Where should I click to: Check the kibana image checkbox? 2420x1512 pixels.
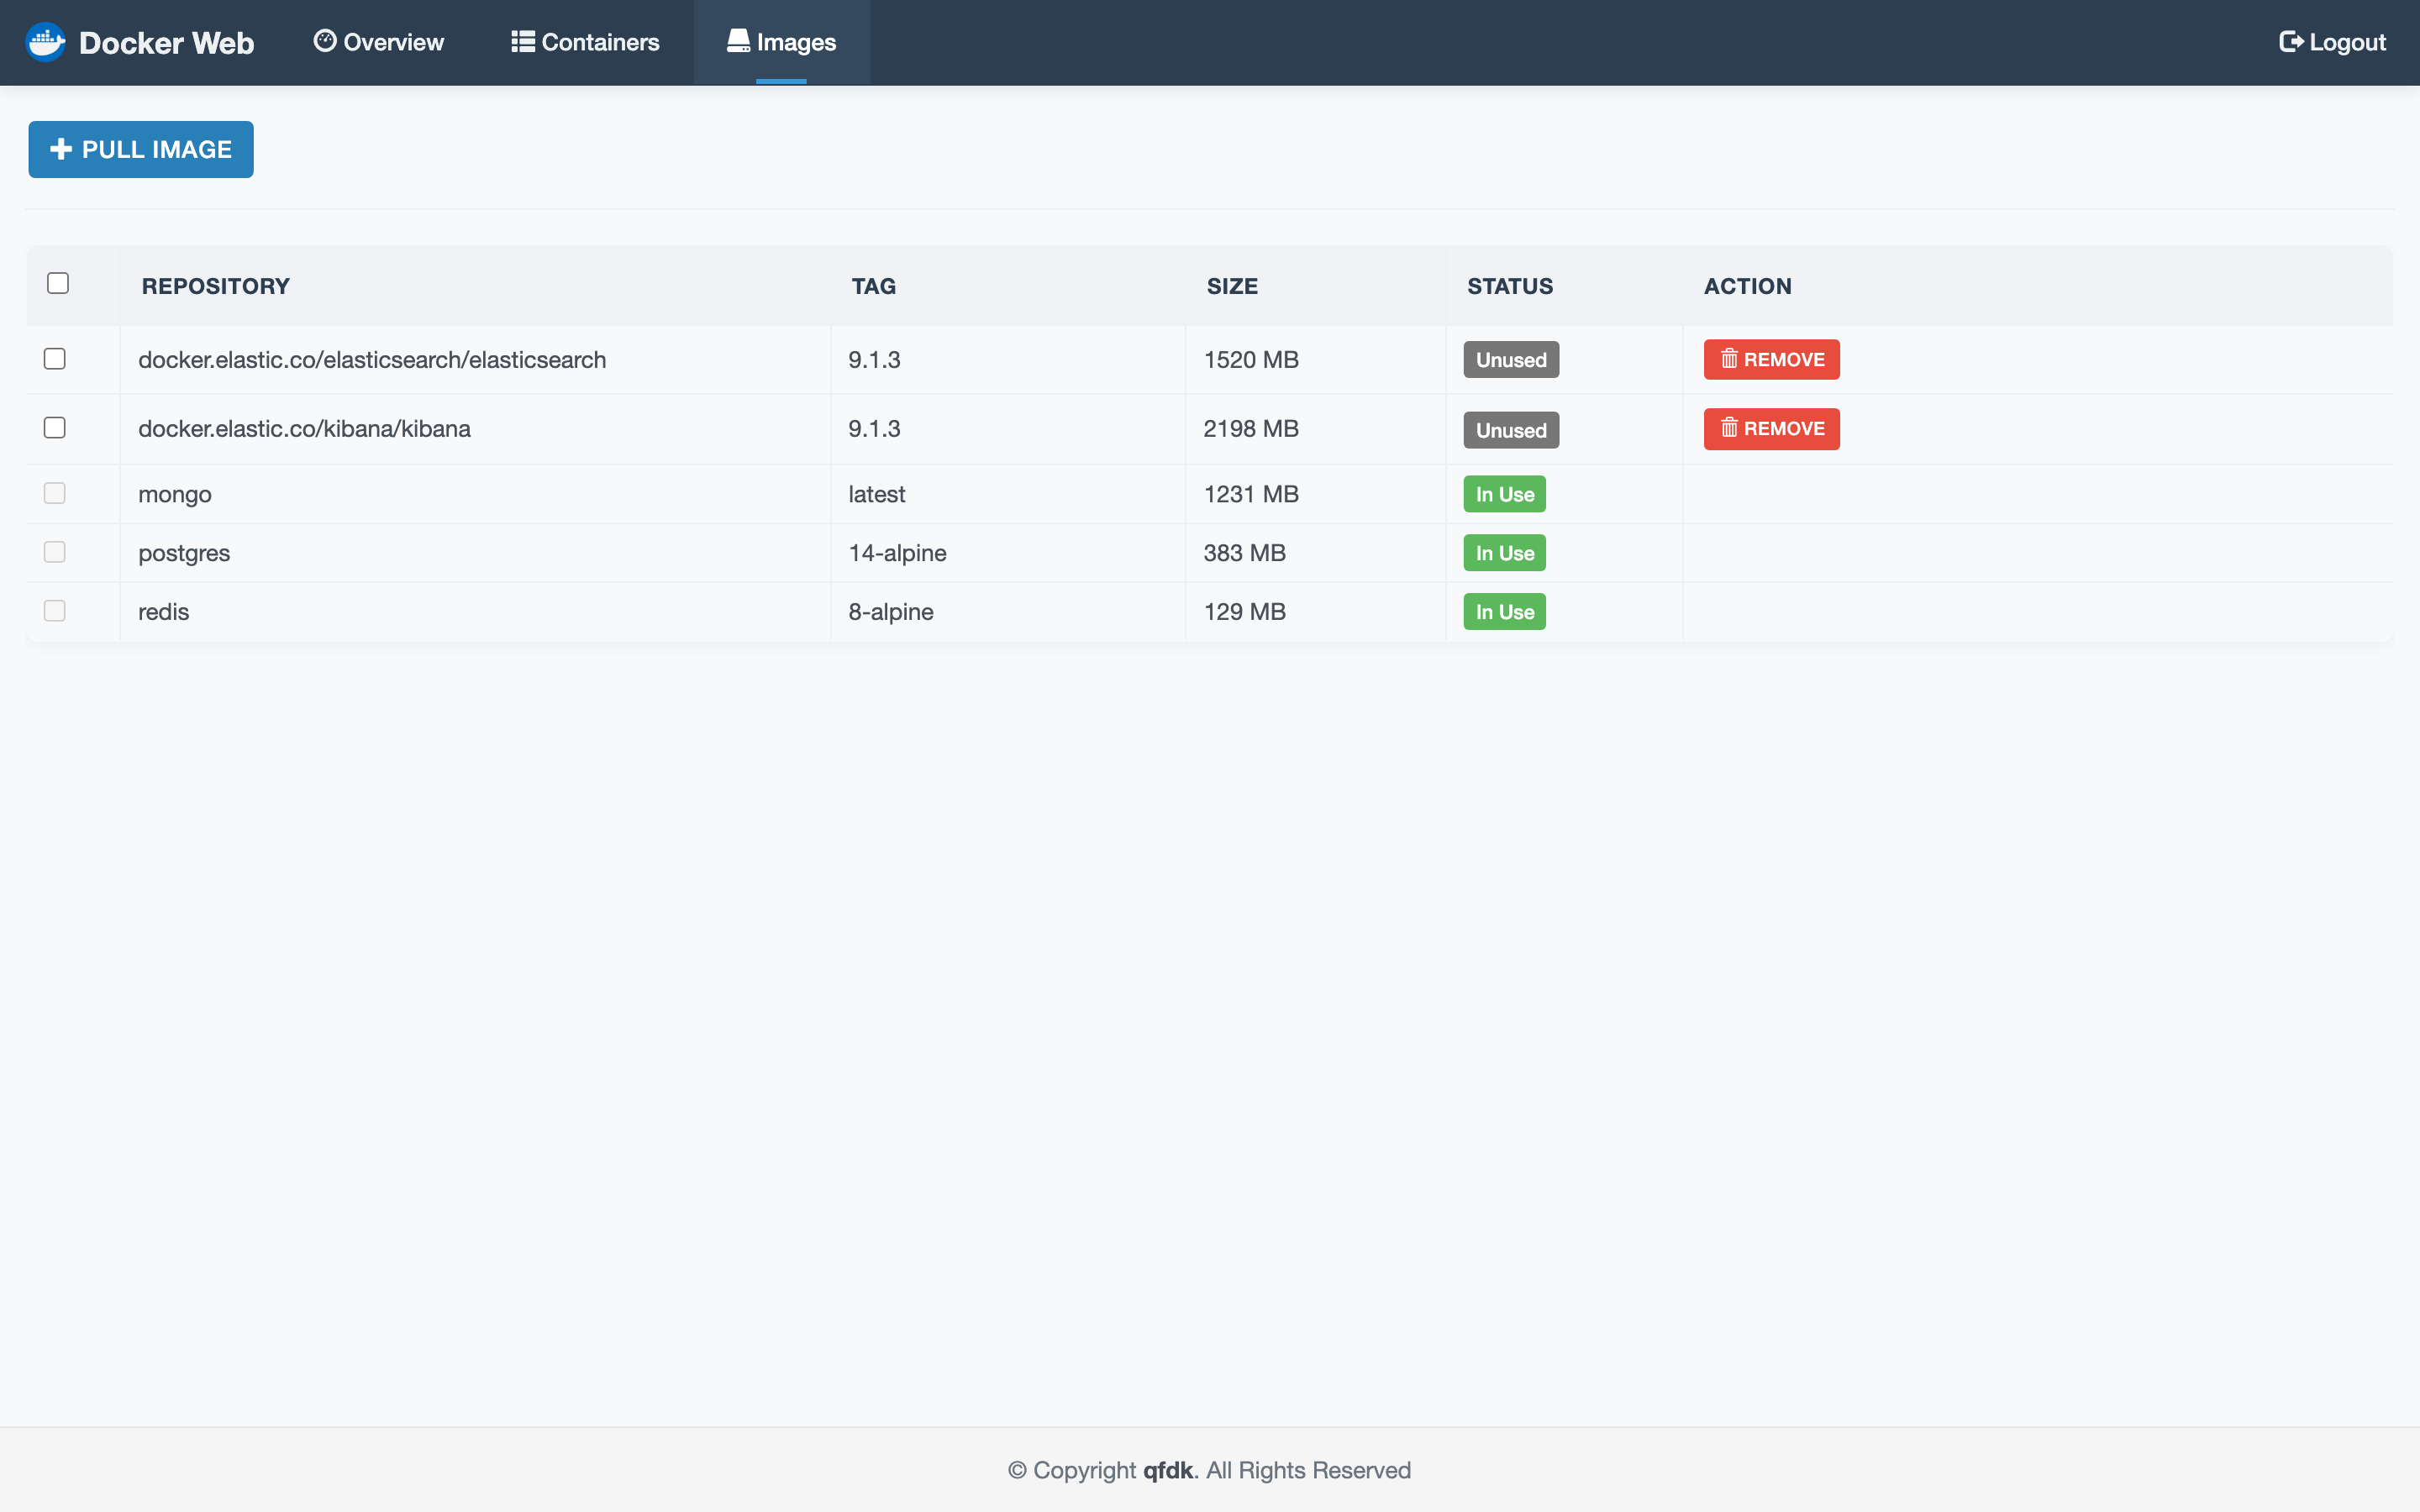[x=55, y=428]
